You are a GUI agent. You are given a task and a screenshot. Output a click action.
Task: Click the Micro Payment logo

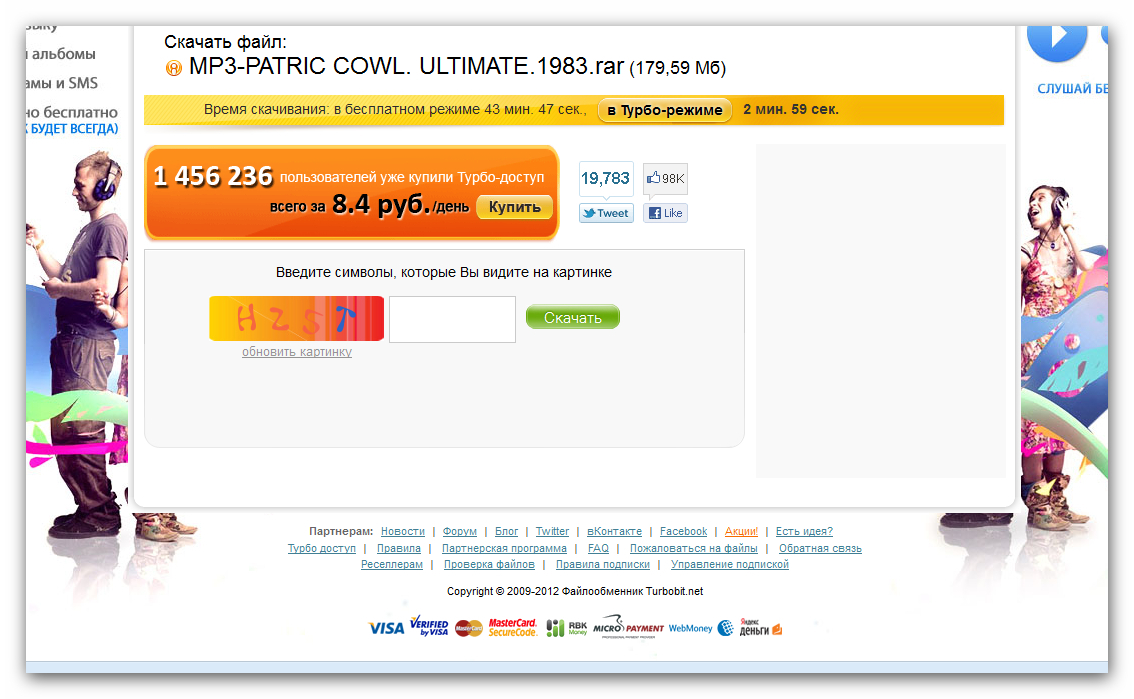point(628,627)
